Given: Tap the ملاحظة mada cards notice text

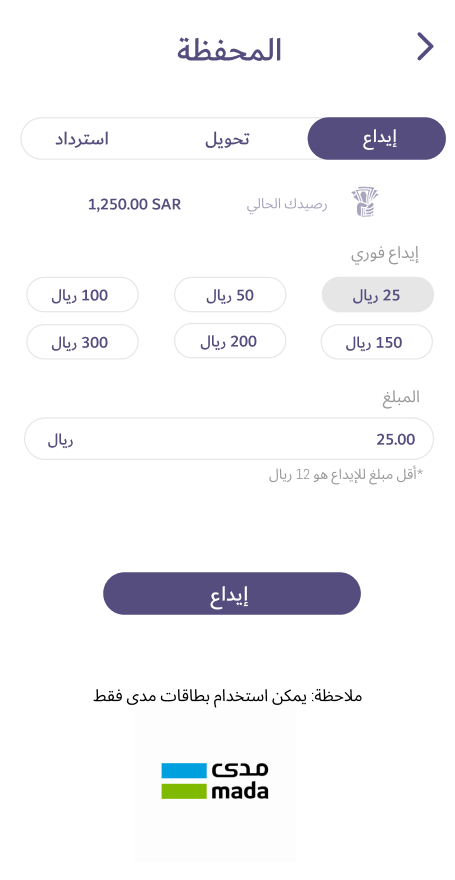Looking at the screenshot, I should (228, 696).
